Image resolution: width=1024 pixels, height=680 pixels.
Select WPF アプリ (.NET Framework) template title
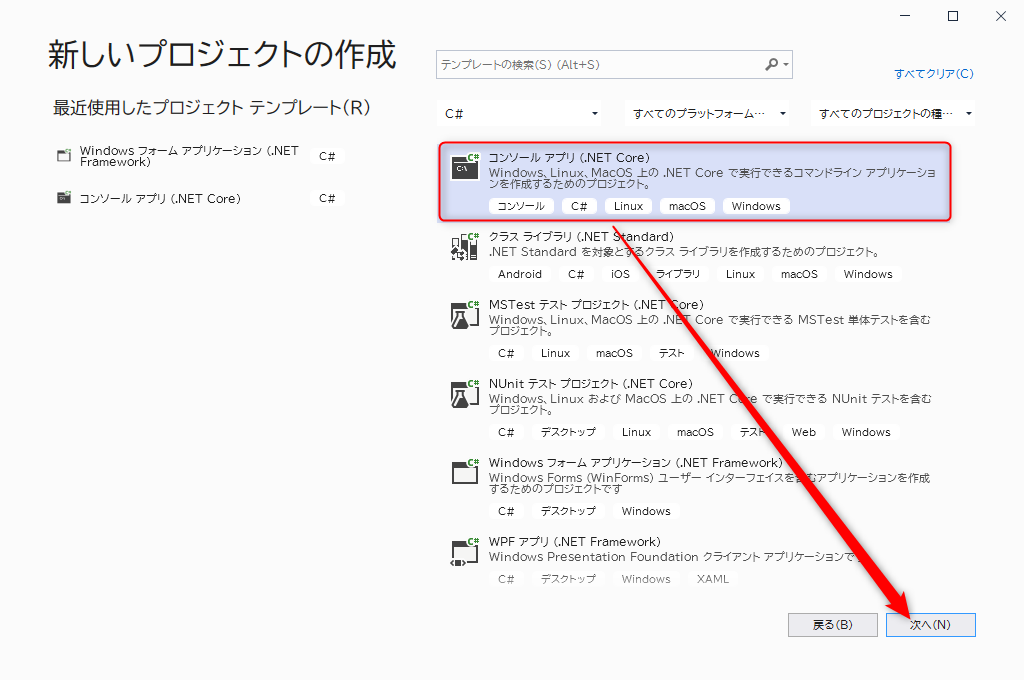coord(575,542)
